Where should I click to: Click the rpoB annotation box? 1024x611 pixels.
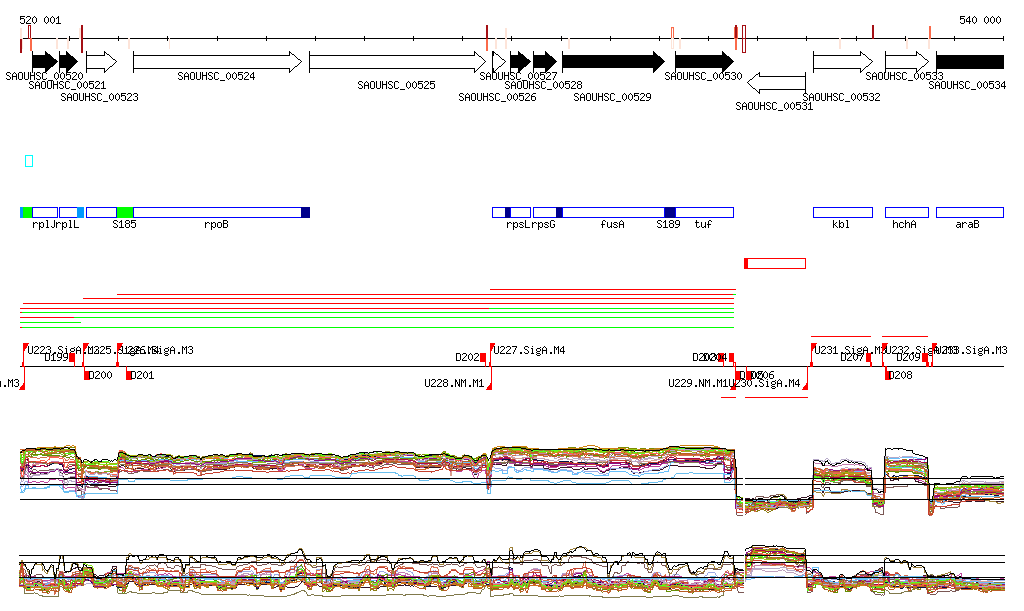(216, 212)
